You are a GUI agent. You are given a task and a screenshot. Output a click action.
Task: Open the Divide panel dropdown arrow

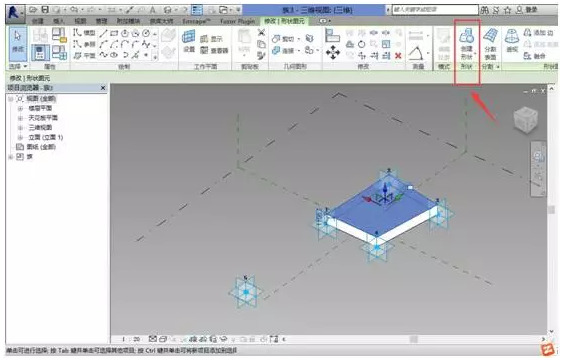coord(498,67)
